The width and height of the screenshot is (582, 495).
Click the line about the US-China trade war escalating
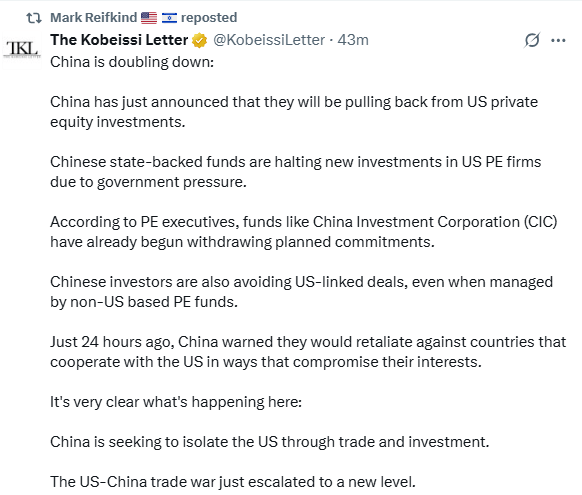point(233,482)
